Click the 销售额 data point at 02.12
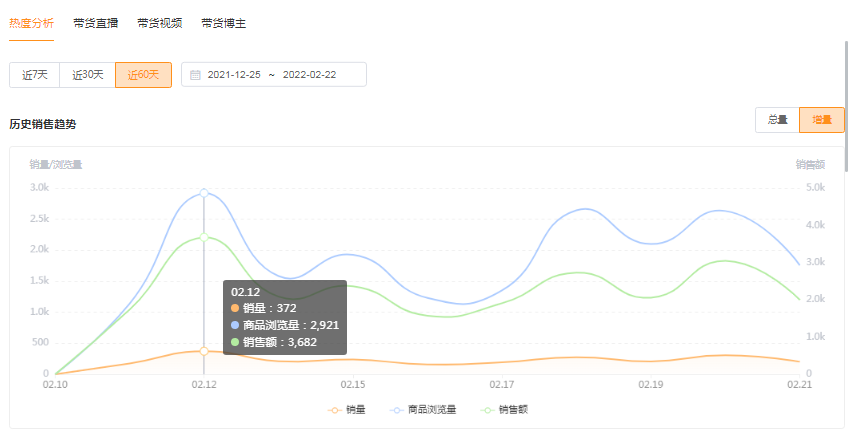853x431 pixels. pyautogui.click(x=204, y=237)
